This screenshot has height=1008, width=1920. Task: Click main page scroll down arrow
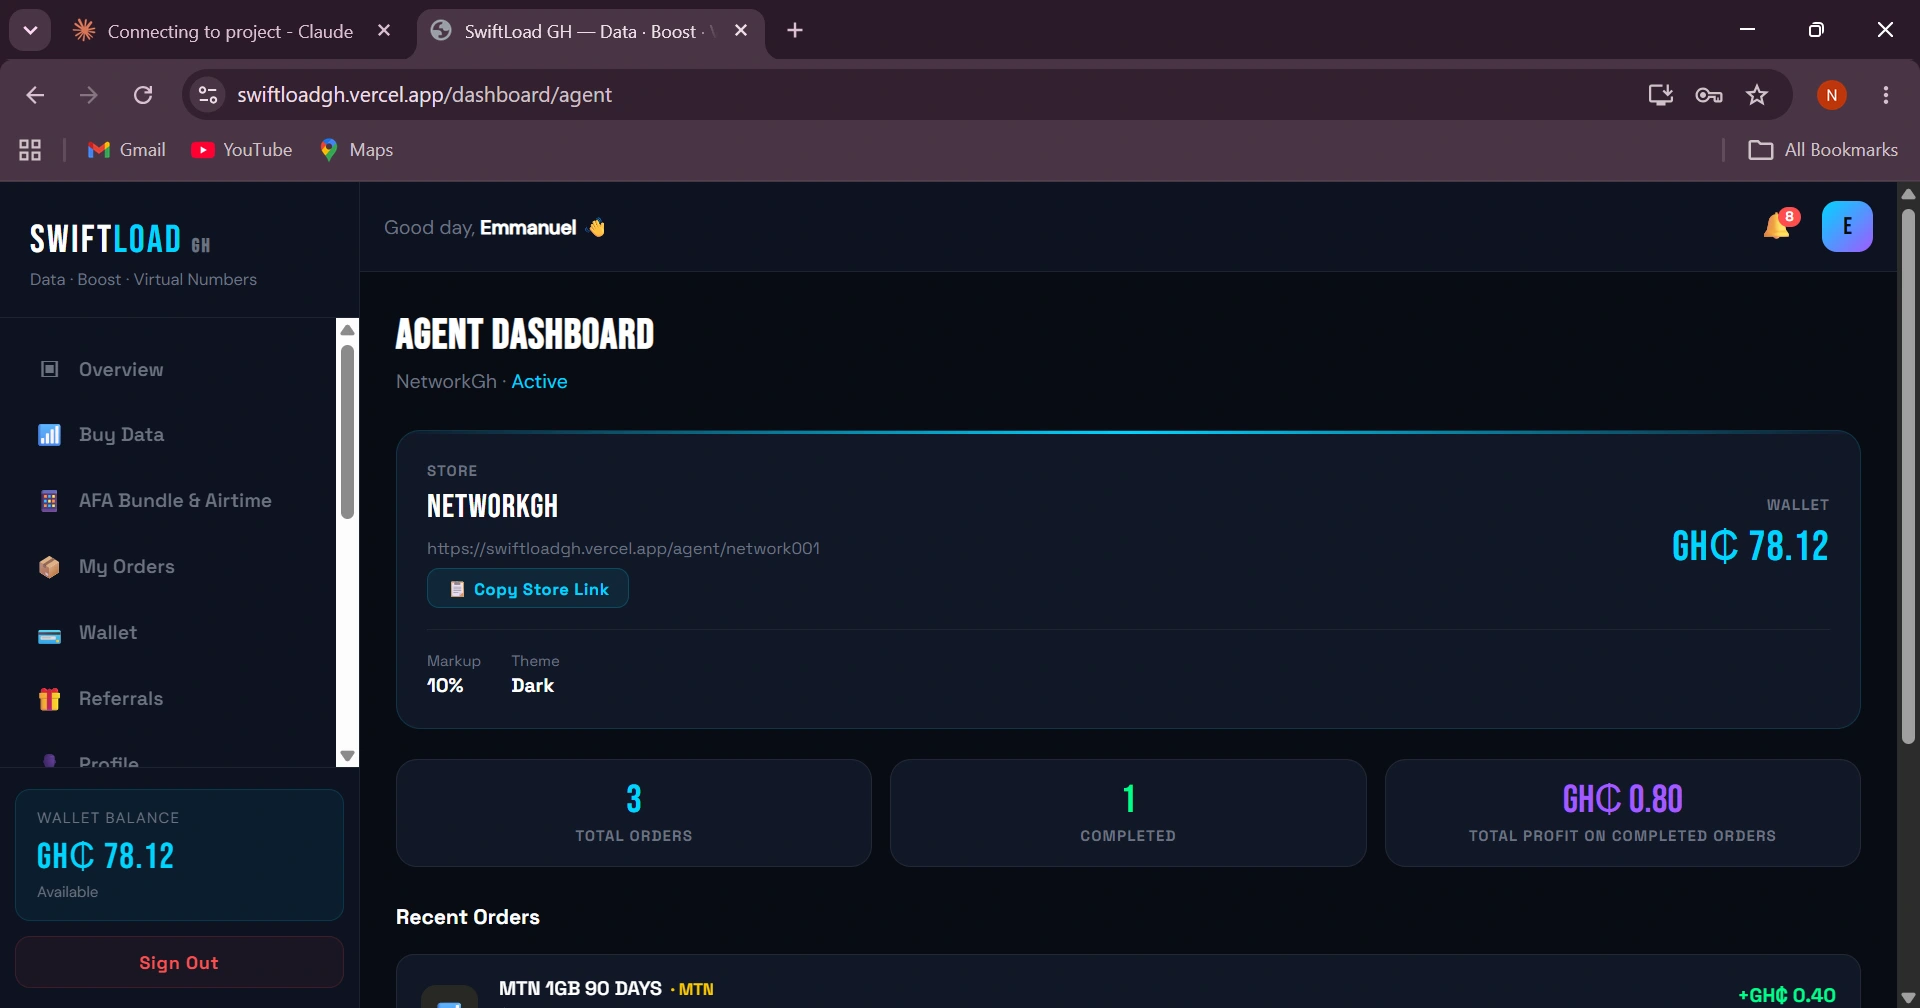point(1908,997)
